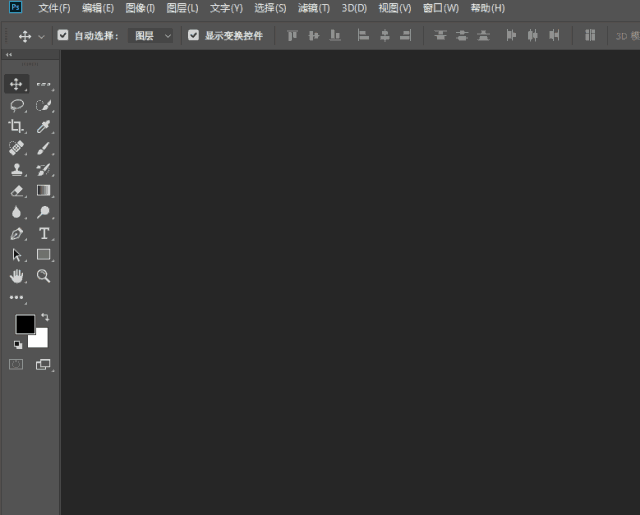Open the 窗口(W) menu
The image size is (640, 515).
(441, 8)
